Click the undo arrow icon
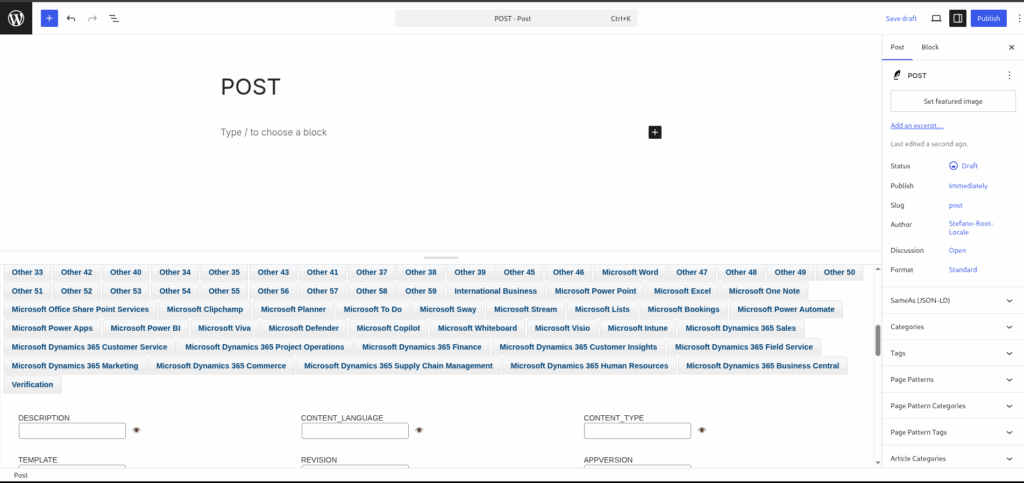 pos(71,18)
